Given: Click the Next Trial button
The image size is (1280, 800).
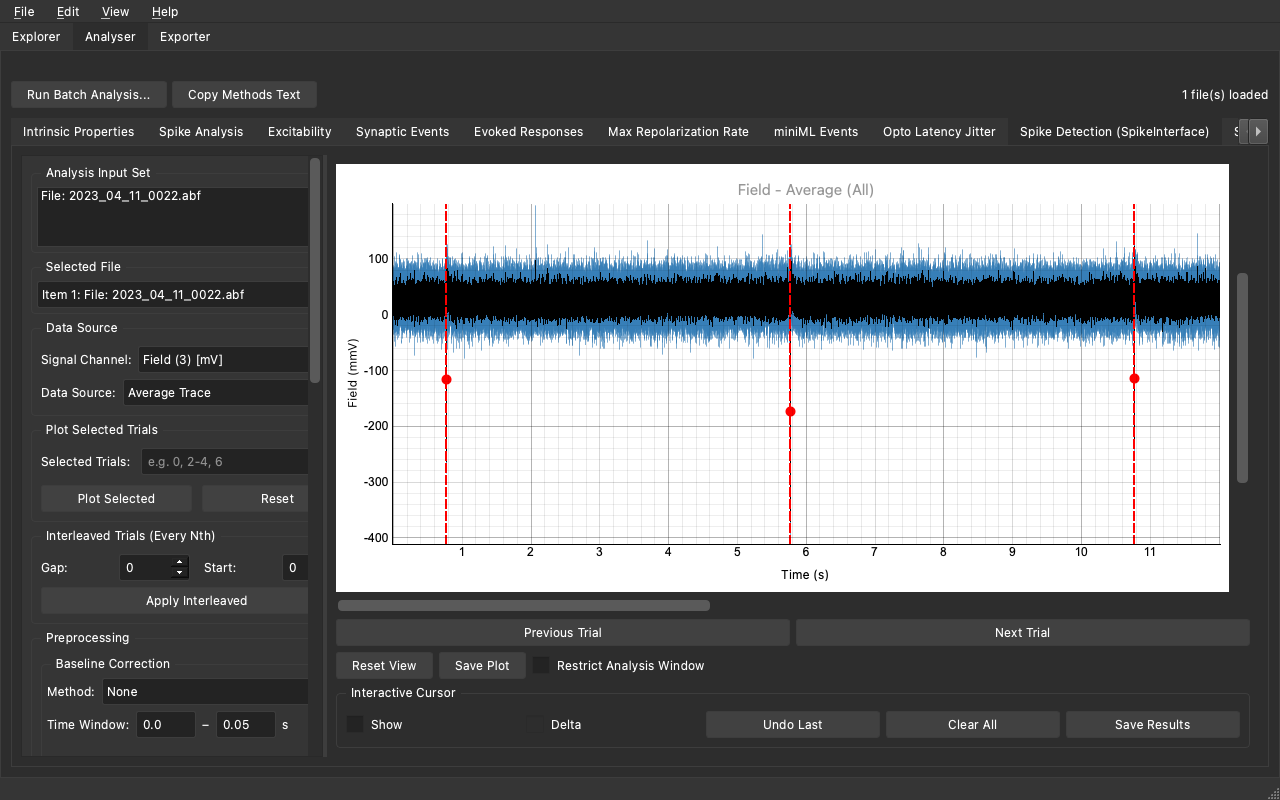Looking at the screenshot, I should pos(1023,633).
